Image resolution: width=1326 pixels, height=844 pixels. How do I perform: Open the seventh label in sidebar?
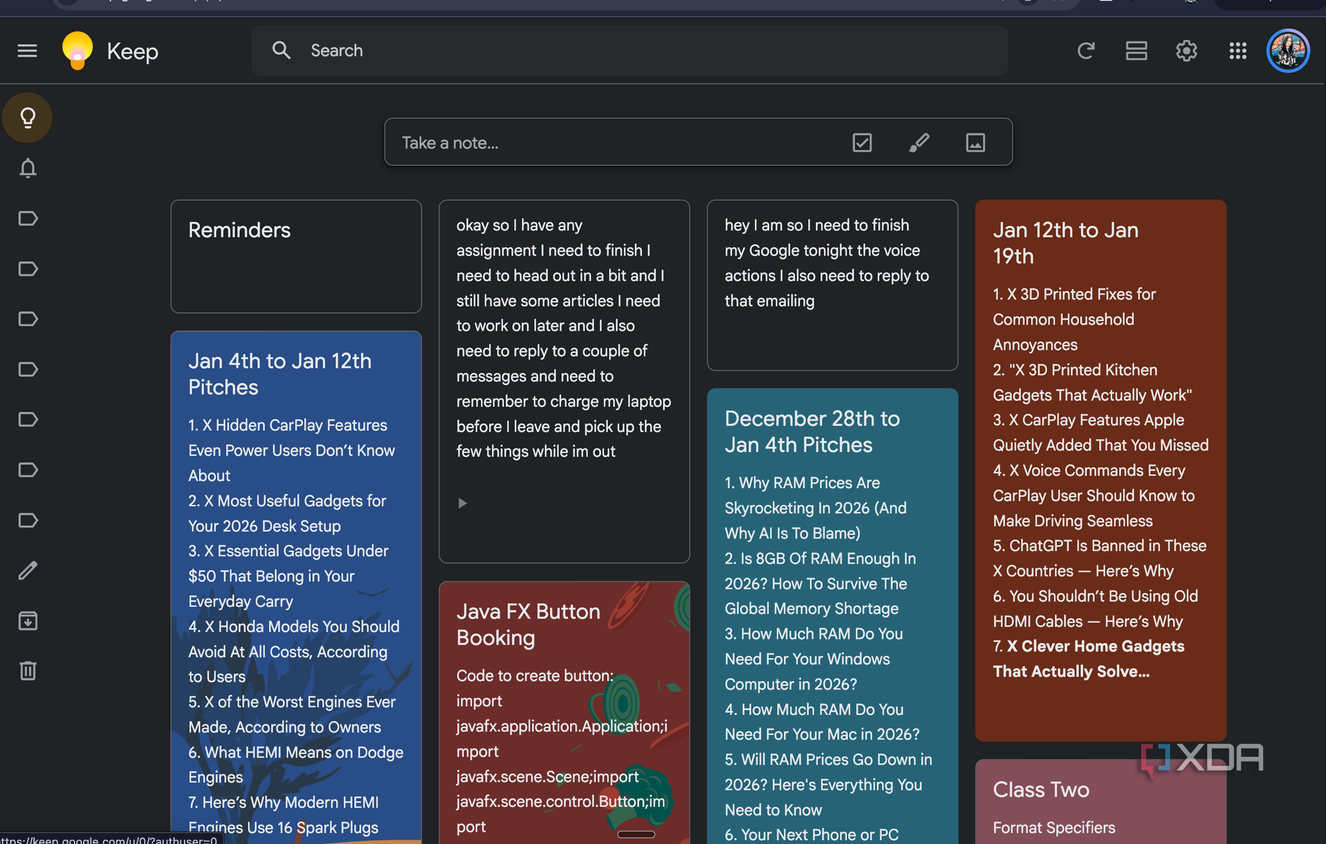click(x=28, y=520)
